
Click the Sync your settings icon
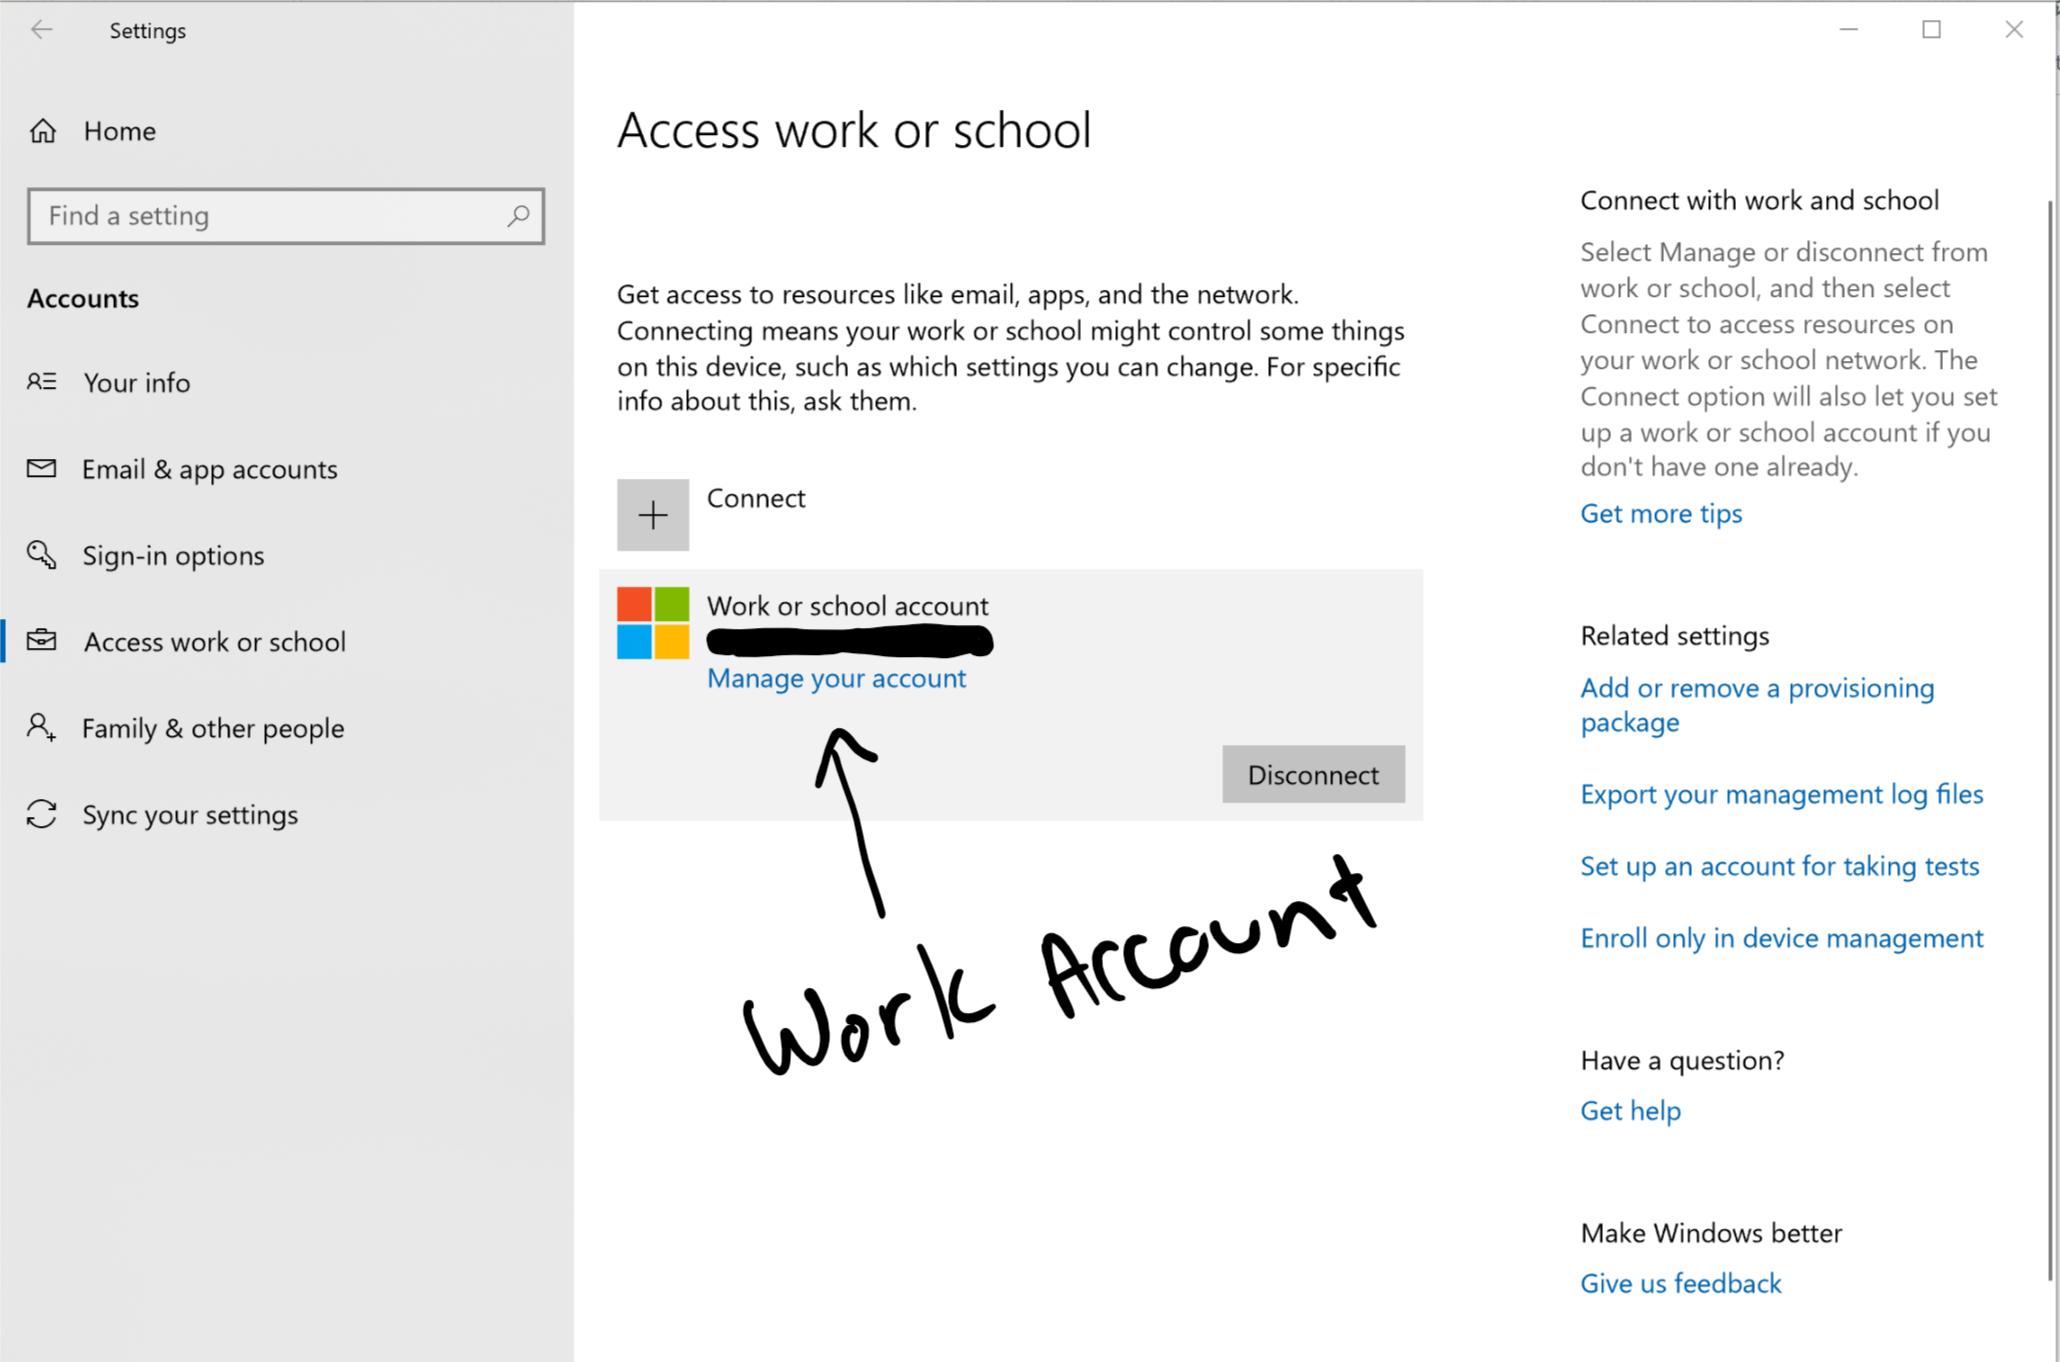click(42, 814)
